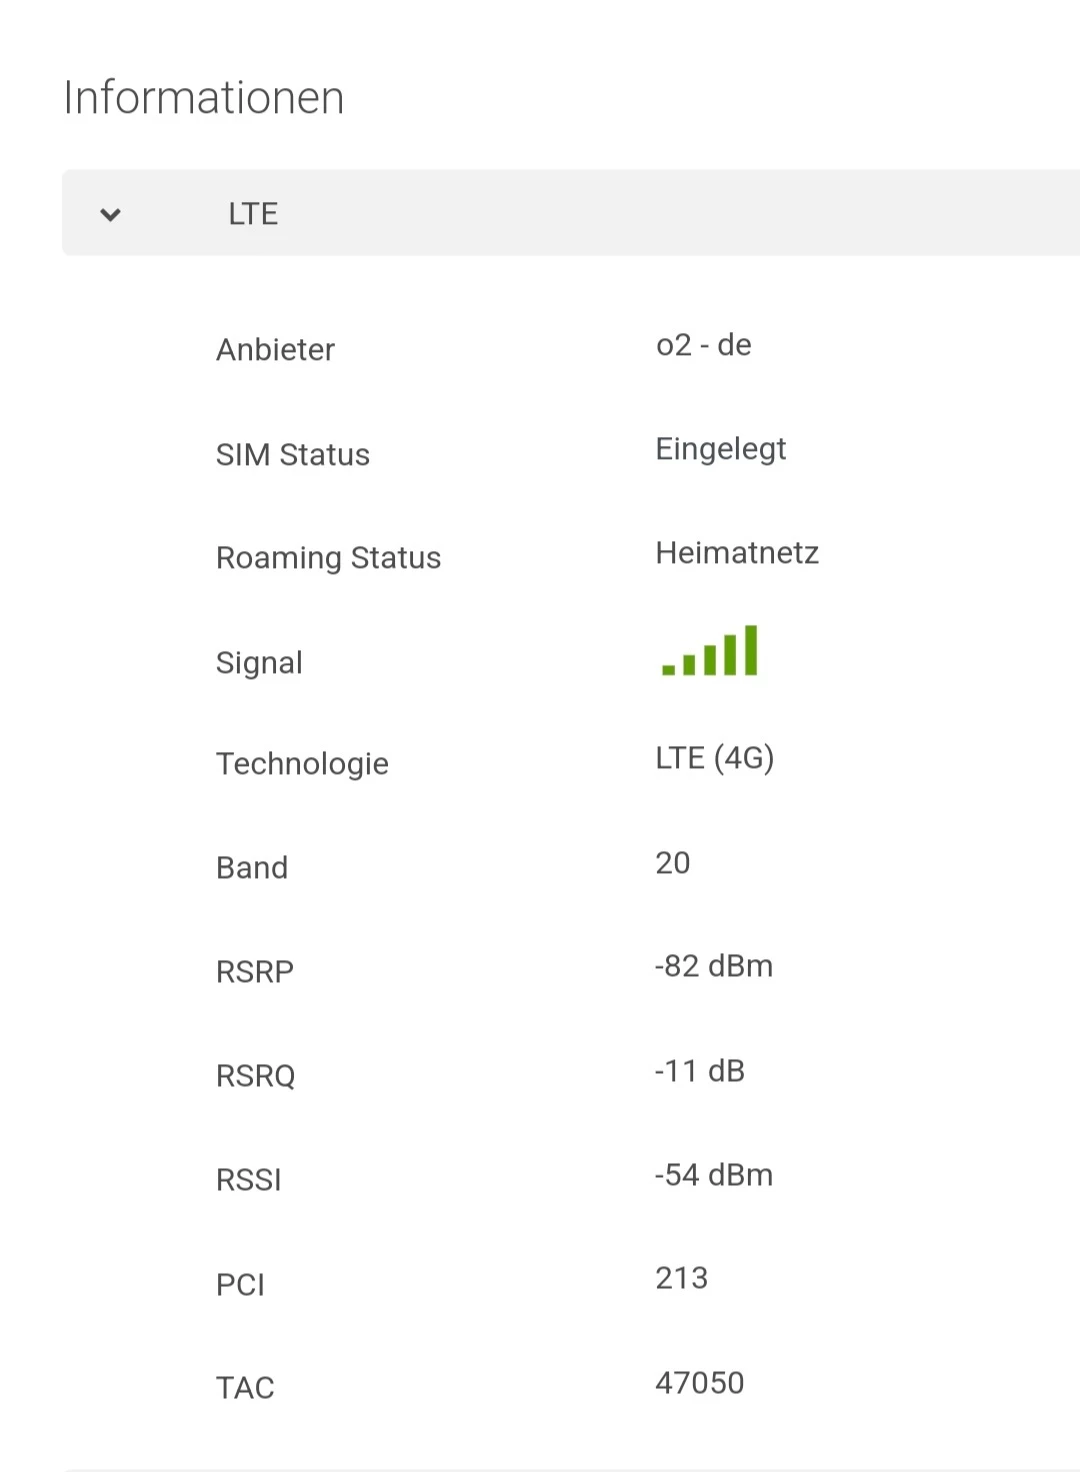Click the RSSI value -54 dBm
Image resolution: width=1080 pixels, height=1472 pixels.
pyautogui.click(x=713, y=1175)
